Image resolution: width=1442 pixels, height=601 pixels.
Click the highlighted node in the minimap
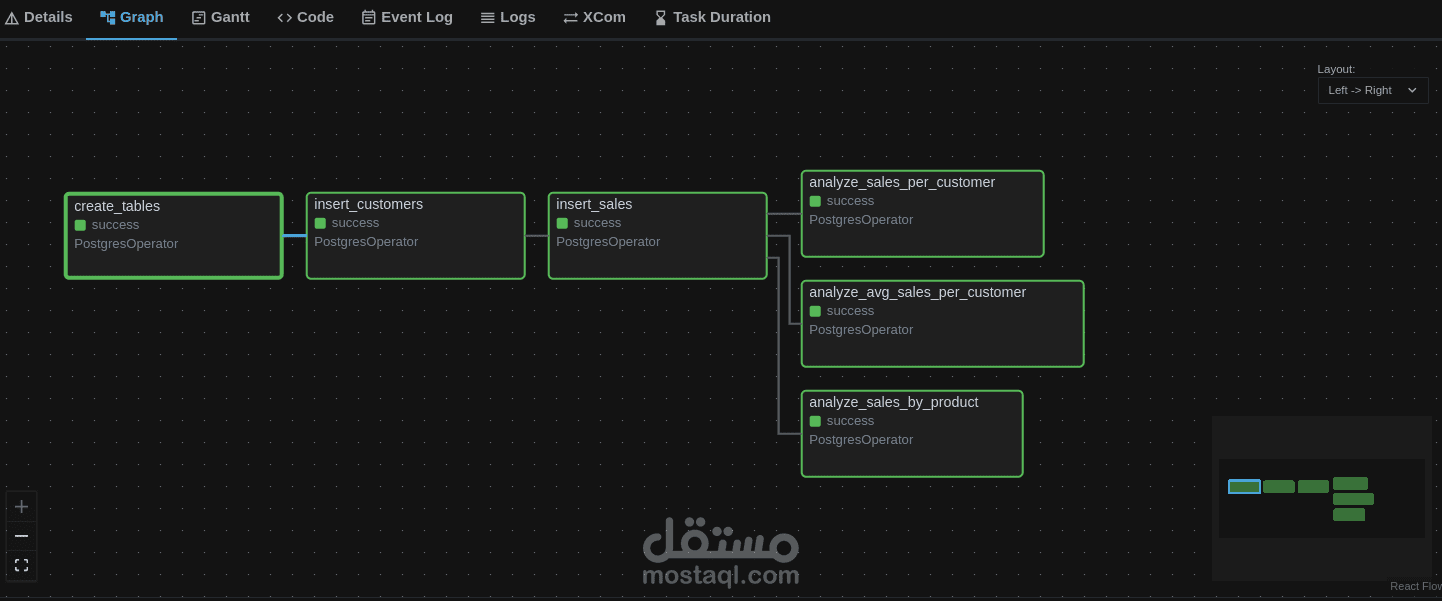pos(1244,487)
